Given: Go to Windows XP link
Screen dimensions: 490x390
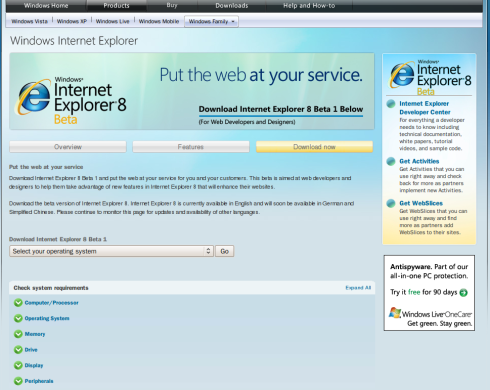Looking at the screenshot, I should 72,21.
